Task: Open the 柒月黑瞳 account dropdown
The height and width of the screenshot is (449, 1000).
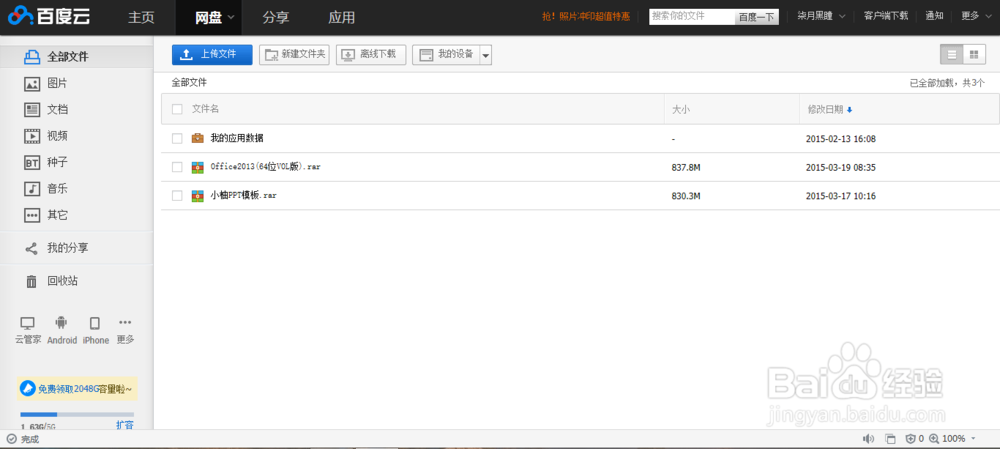Action: click(821, 16)
